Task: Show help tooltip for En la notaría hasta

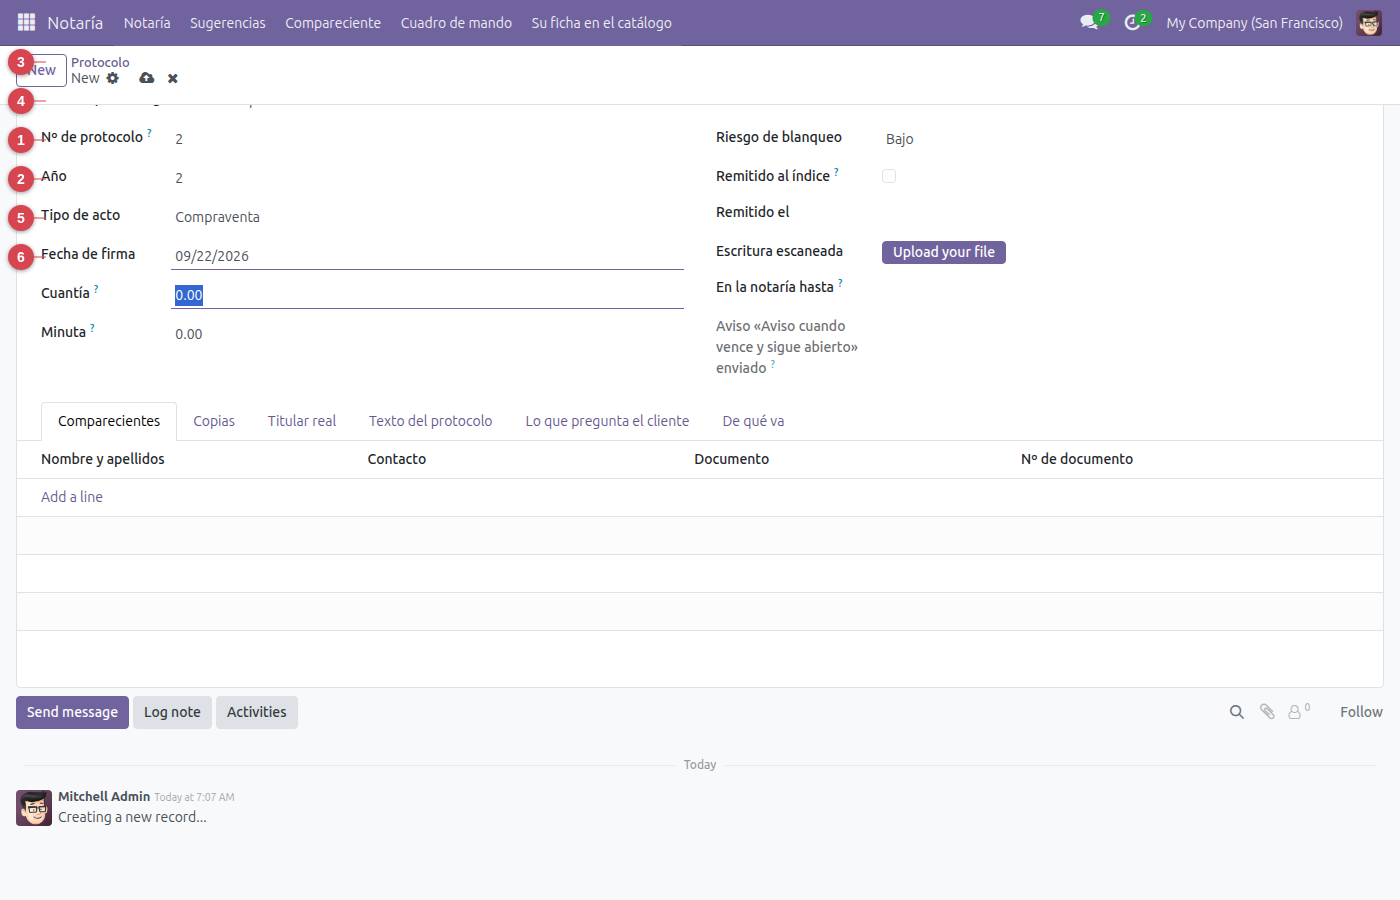Action: [840, 282]
